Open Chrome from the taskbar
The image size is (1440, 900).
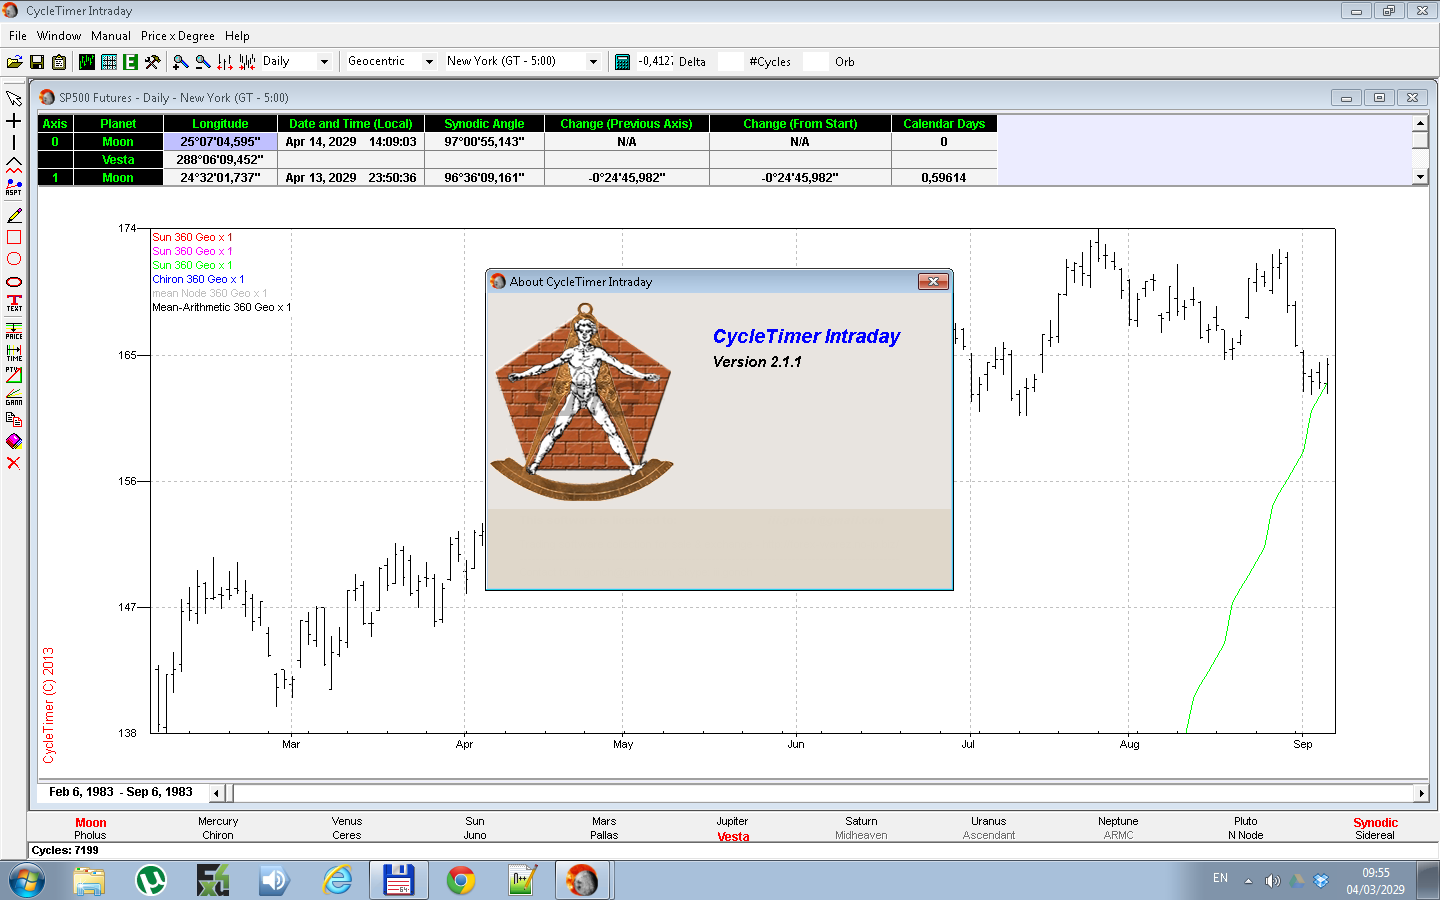click(x=461, y=880)
